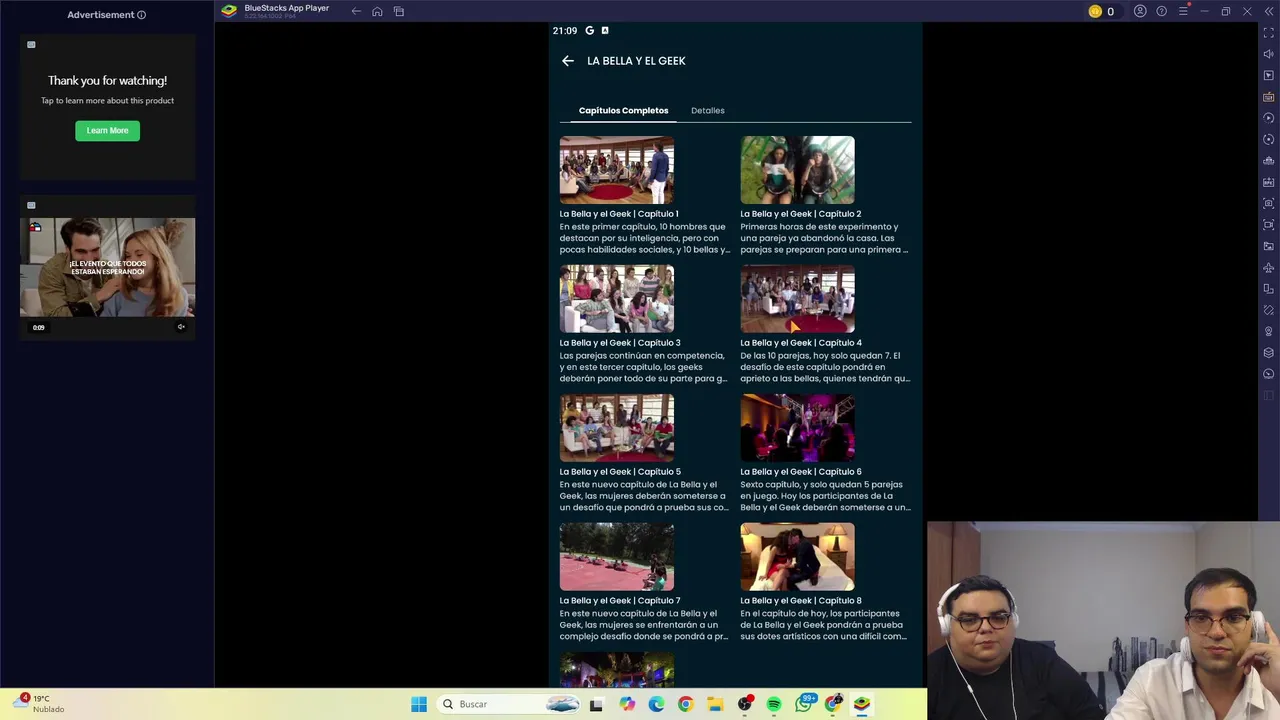Click the gold coin icon in title bar
This screenshot has height=720, width=1280.
coord(1095,11)
